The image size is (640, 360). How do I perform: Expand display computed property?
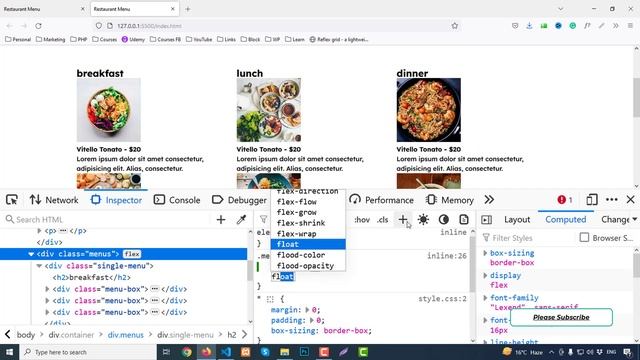[485, 276]
